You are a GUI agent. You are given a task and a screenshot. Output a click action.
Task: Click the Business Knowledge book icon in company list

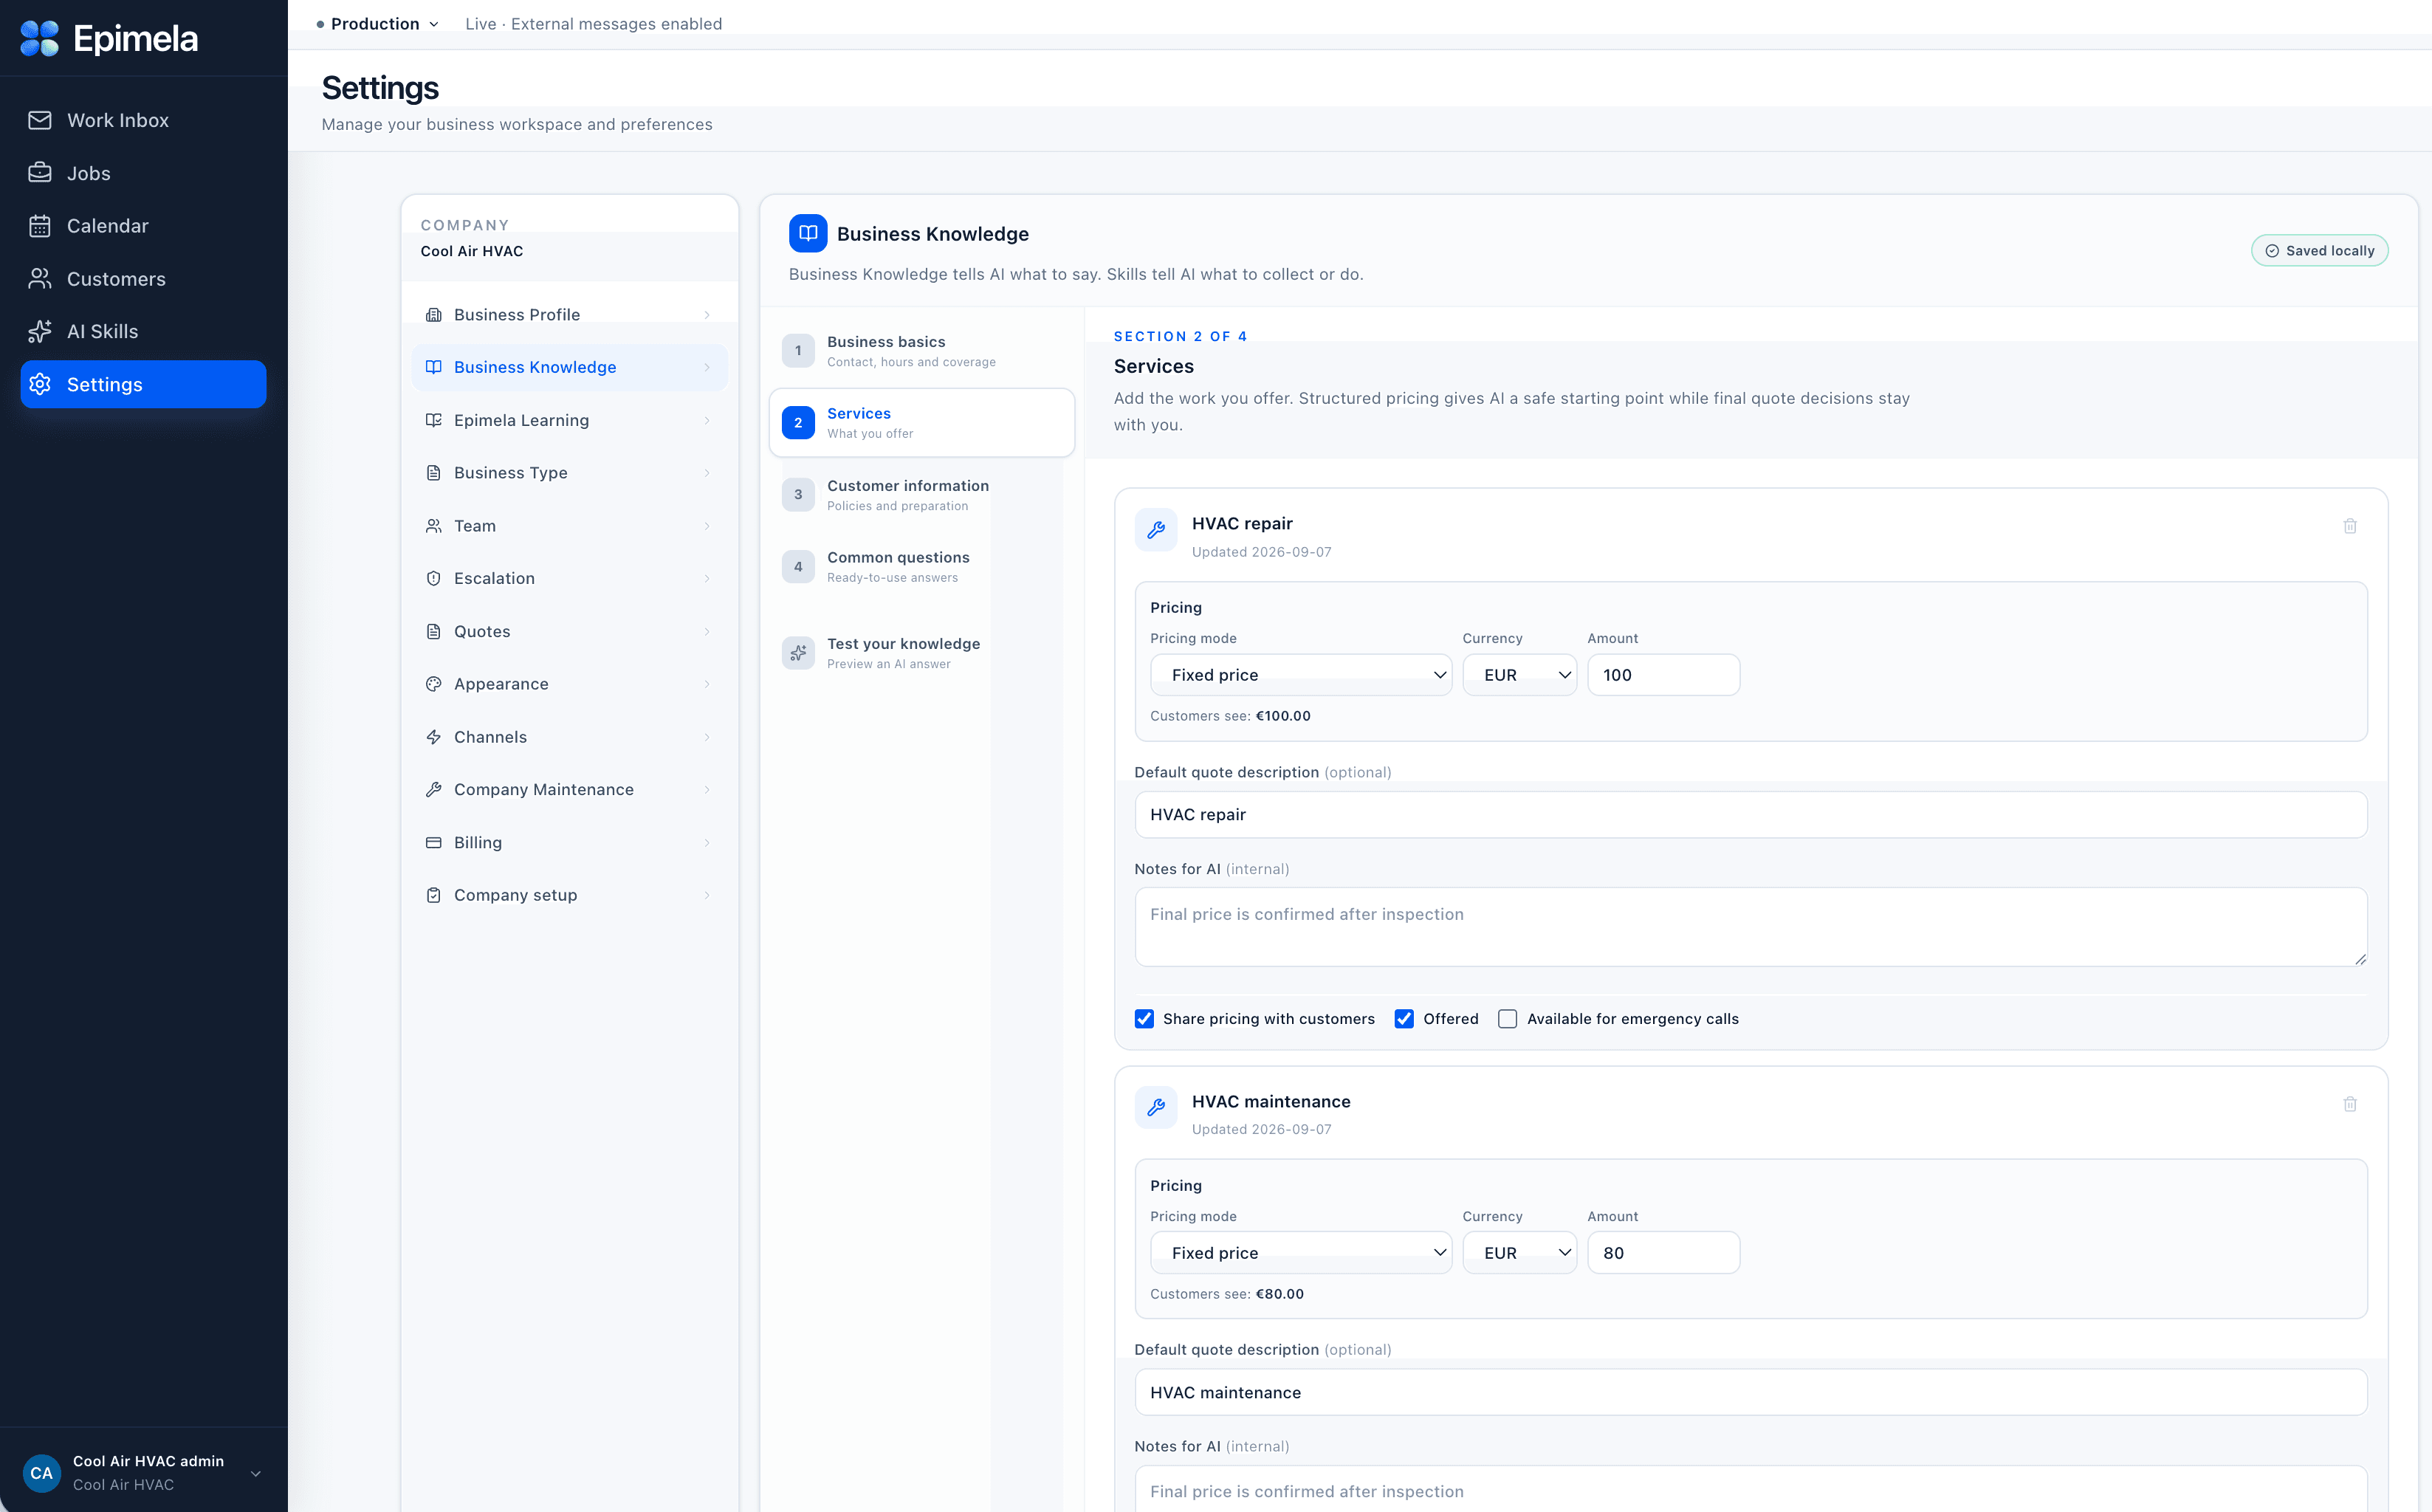click(x=433, y=367)
